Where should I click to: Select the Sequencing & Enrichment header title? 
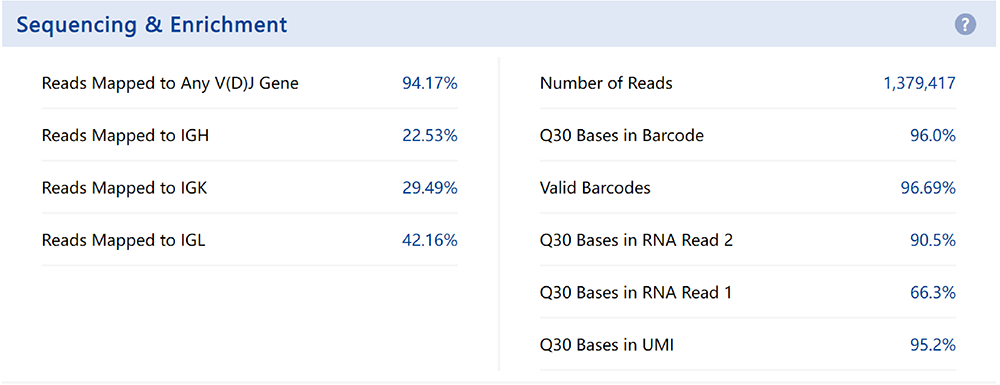152,25
